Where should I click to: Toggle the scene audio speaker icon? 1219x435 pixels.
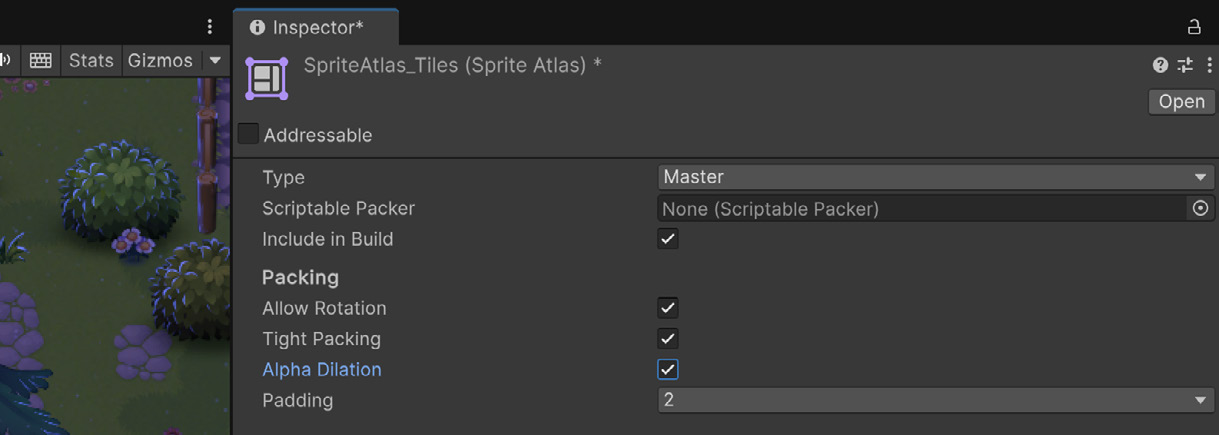pyautogui.click(x=5, y=60)
